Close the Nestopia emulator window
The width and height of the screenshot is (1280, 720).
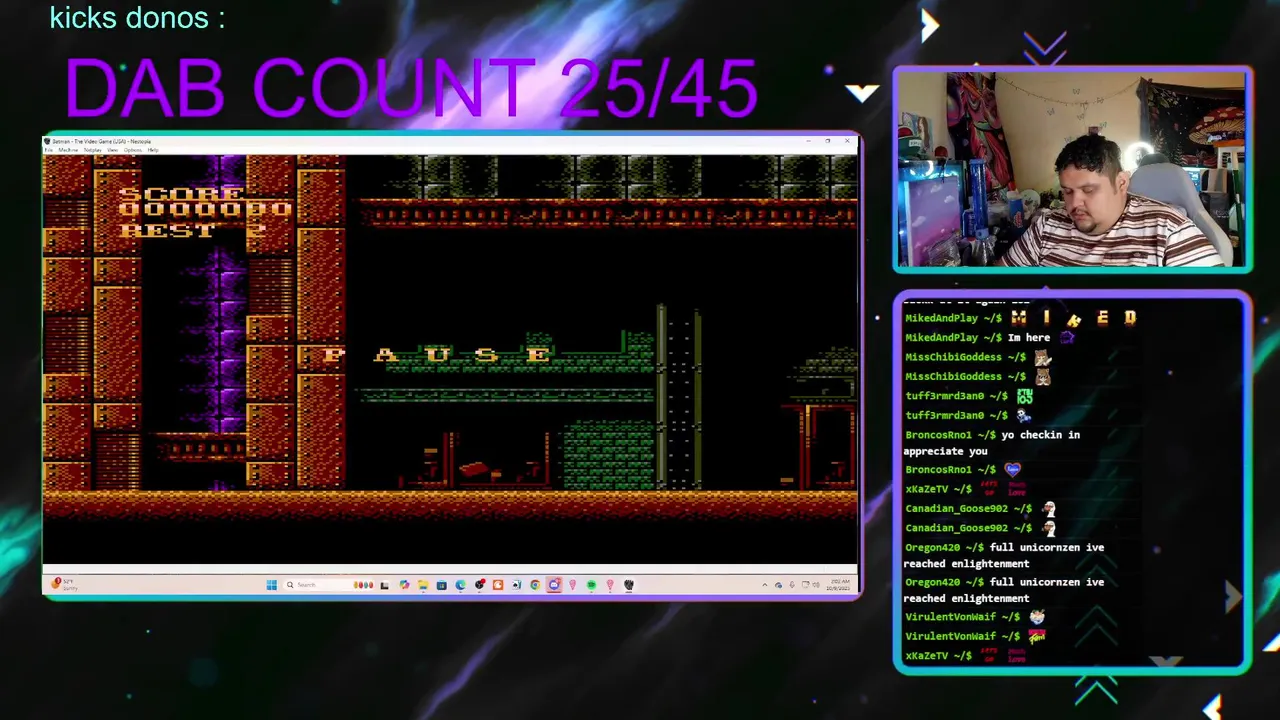[847, 141]
